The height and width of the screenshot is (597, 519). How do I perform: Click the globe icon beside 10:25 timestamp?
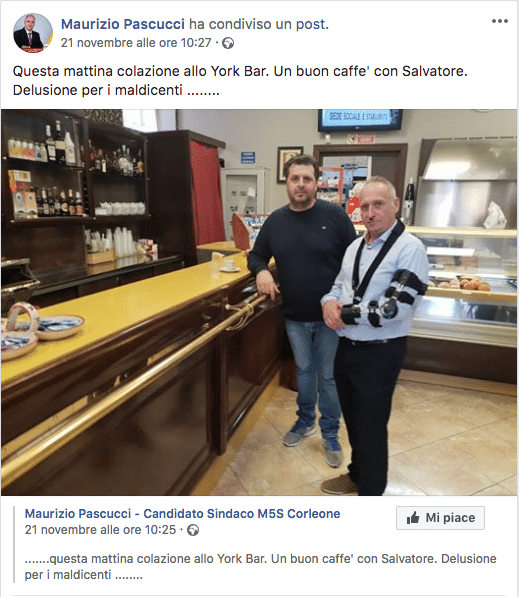point(193,530)
